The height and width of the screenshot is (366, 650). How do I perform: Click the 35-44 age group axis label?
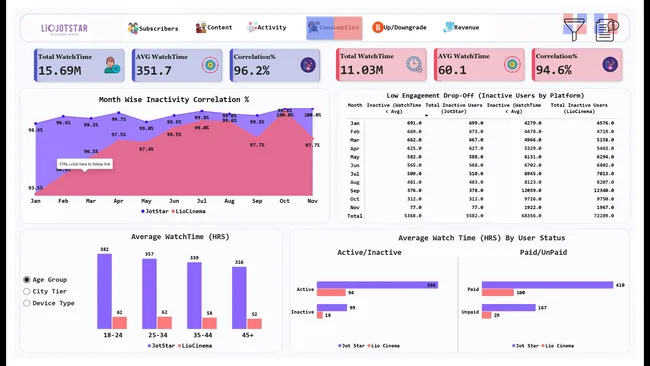[203, 335]
